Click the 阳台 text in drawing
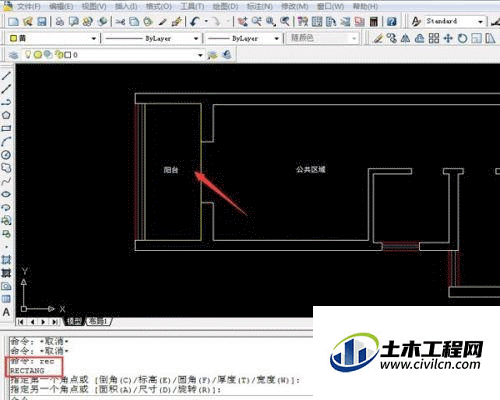 click(171, 170)
